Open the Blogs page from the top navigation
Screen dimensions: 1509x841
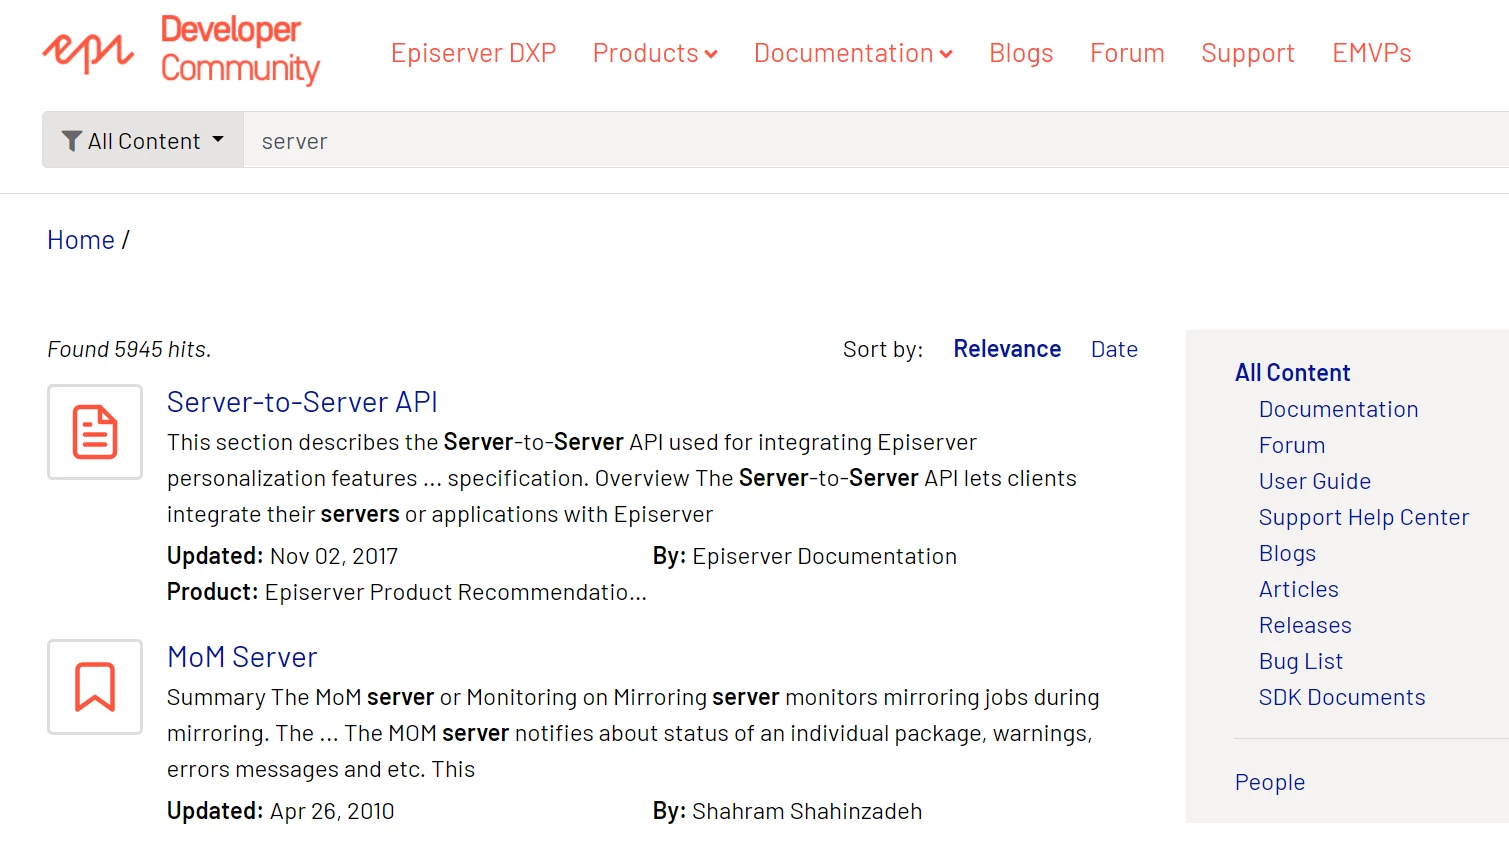point(1021,53)
